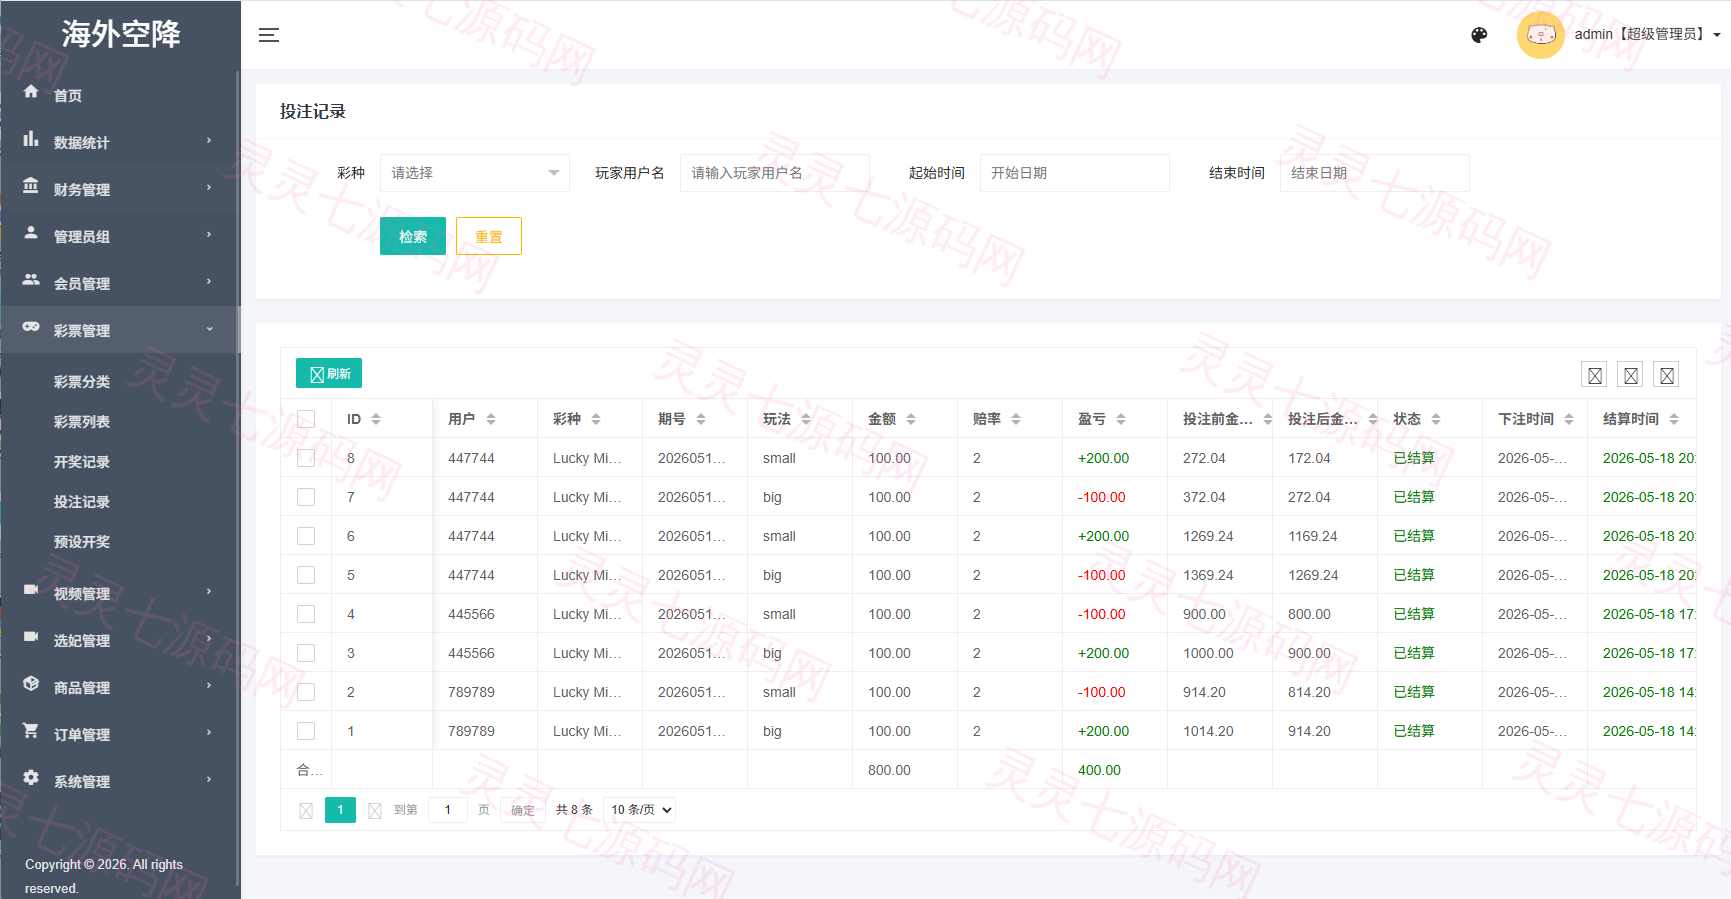The height and width of the screenshot is (899, 1731).
Task: Open the 彩票列表 submenu item
Action: pyautogui.click(x=82, y=422)
